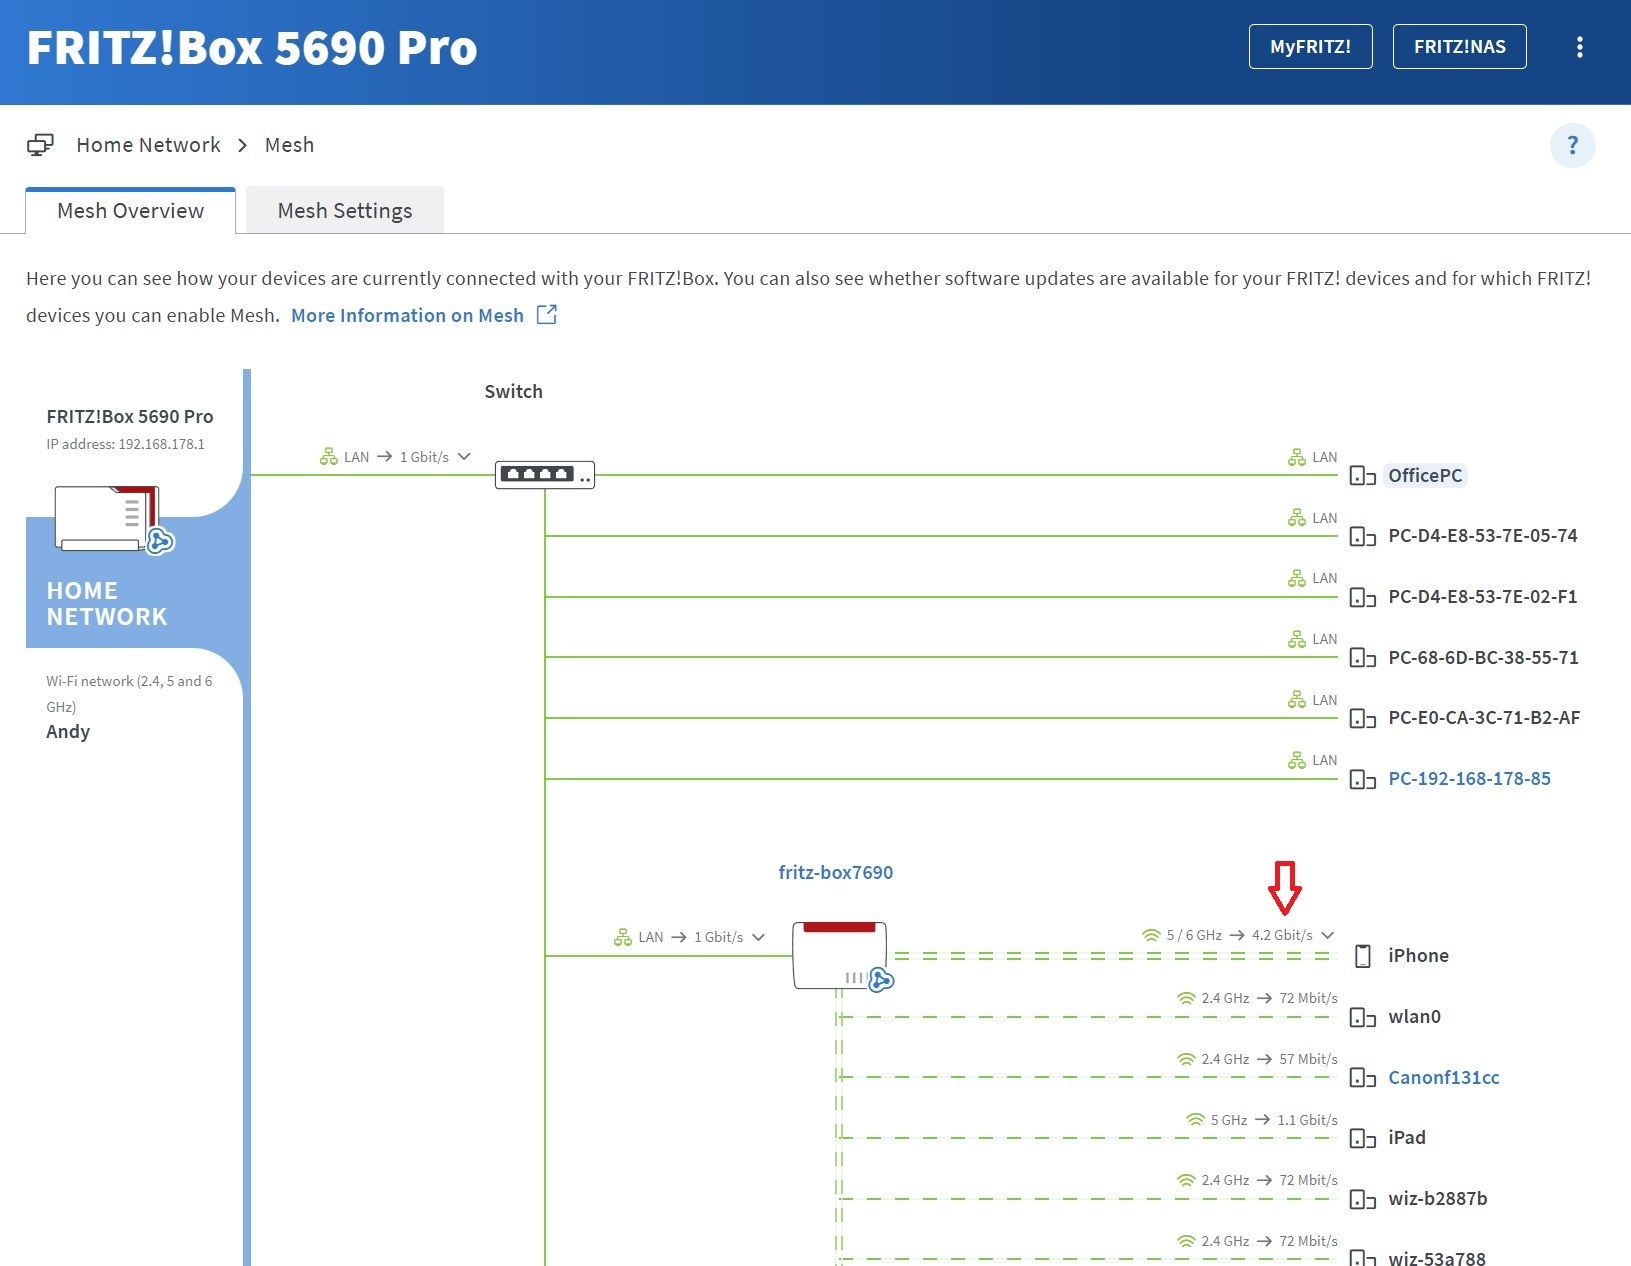
Task: Click 1.1 Gbit/s speed for iPad
Action: [x=1307, y=1120]
